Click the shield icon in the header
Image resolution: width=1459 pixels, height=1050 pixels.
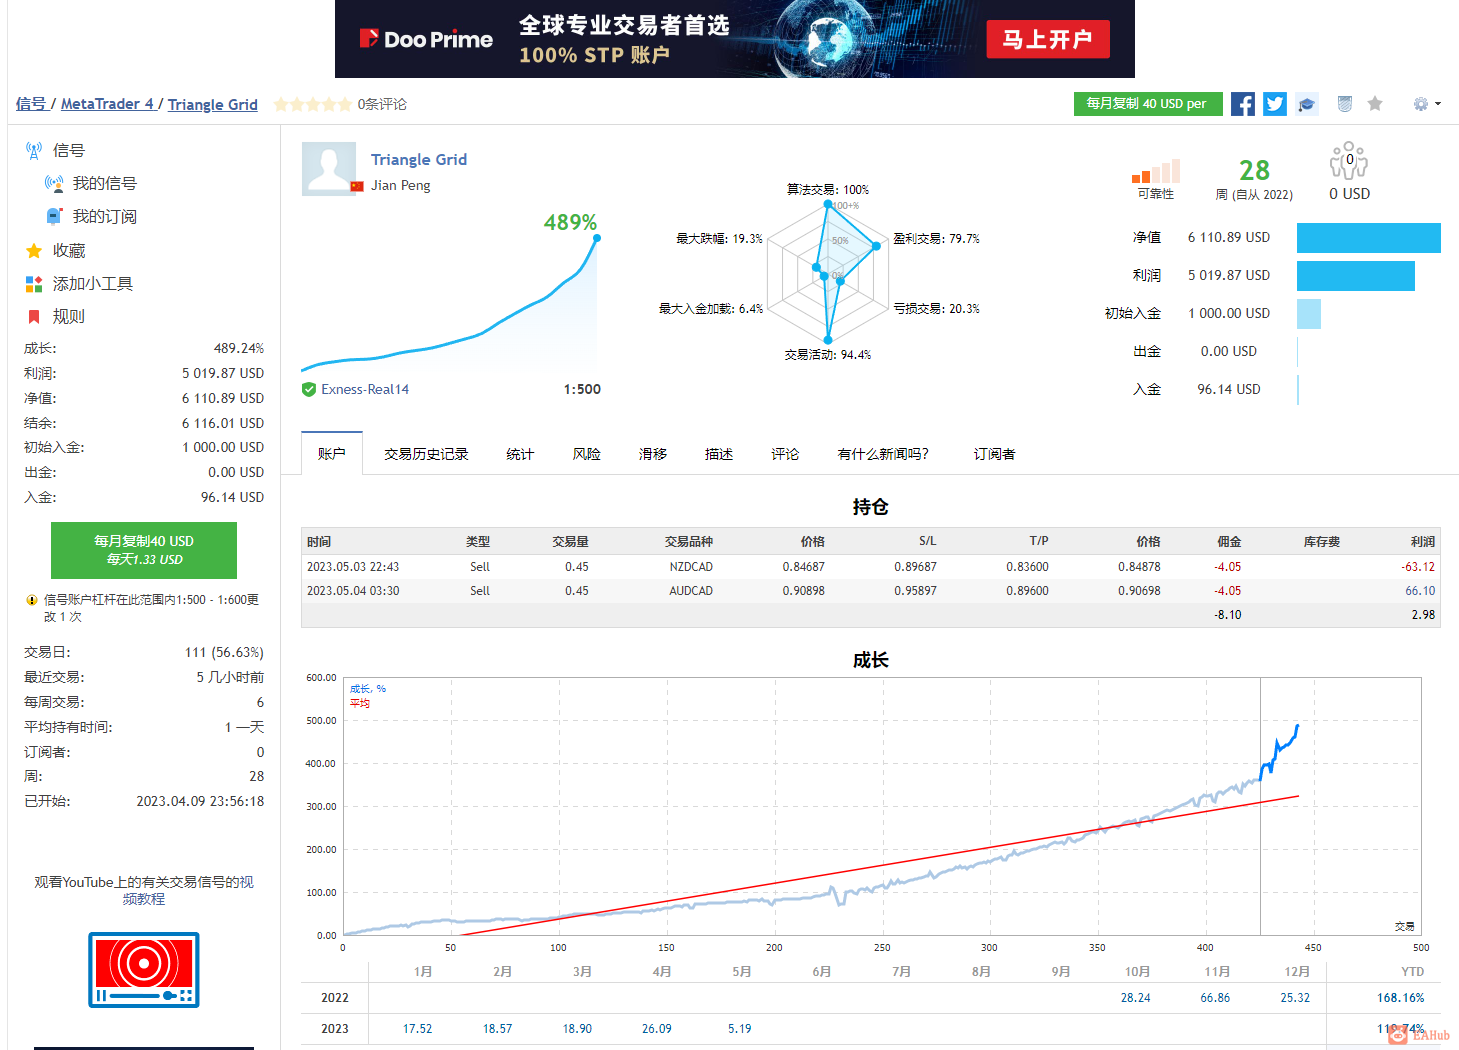coord(1345,104)
